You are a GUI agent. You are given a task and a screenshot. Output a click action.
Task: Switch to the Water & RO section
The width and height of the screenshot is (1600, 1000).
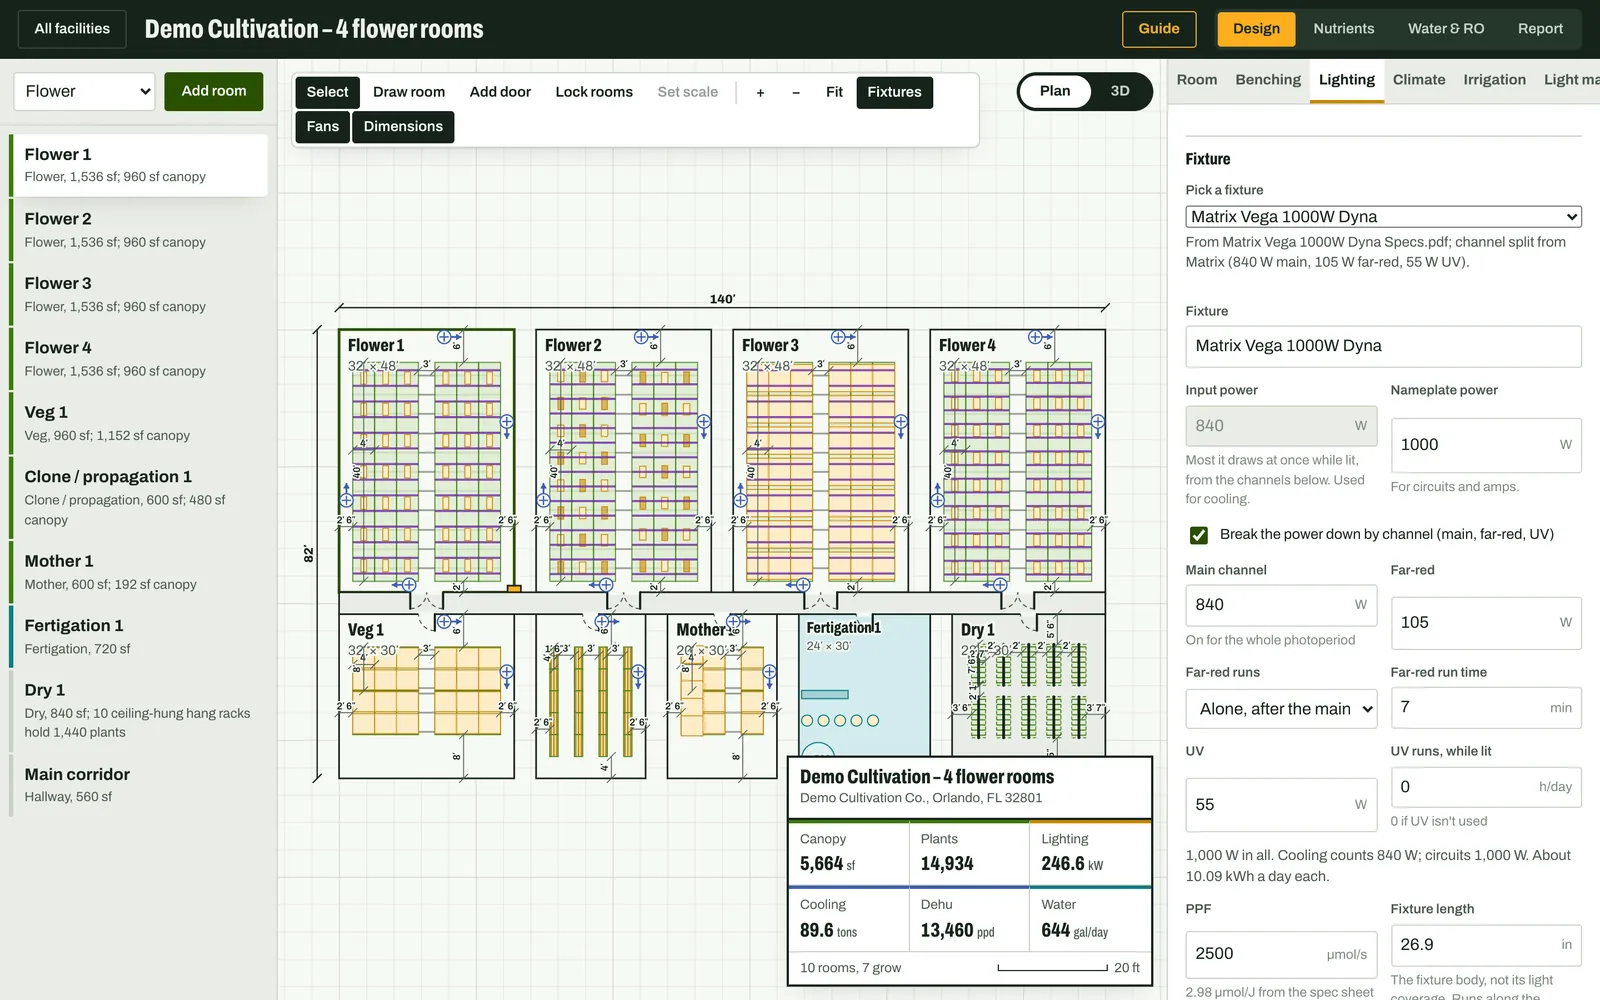(1446, 29)
